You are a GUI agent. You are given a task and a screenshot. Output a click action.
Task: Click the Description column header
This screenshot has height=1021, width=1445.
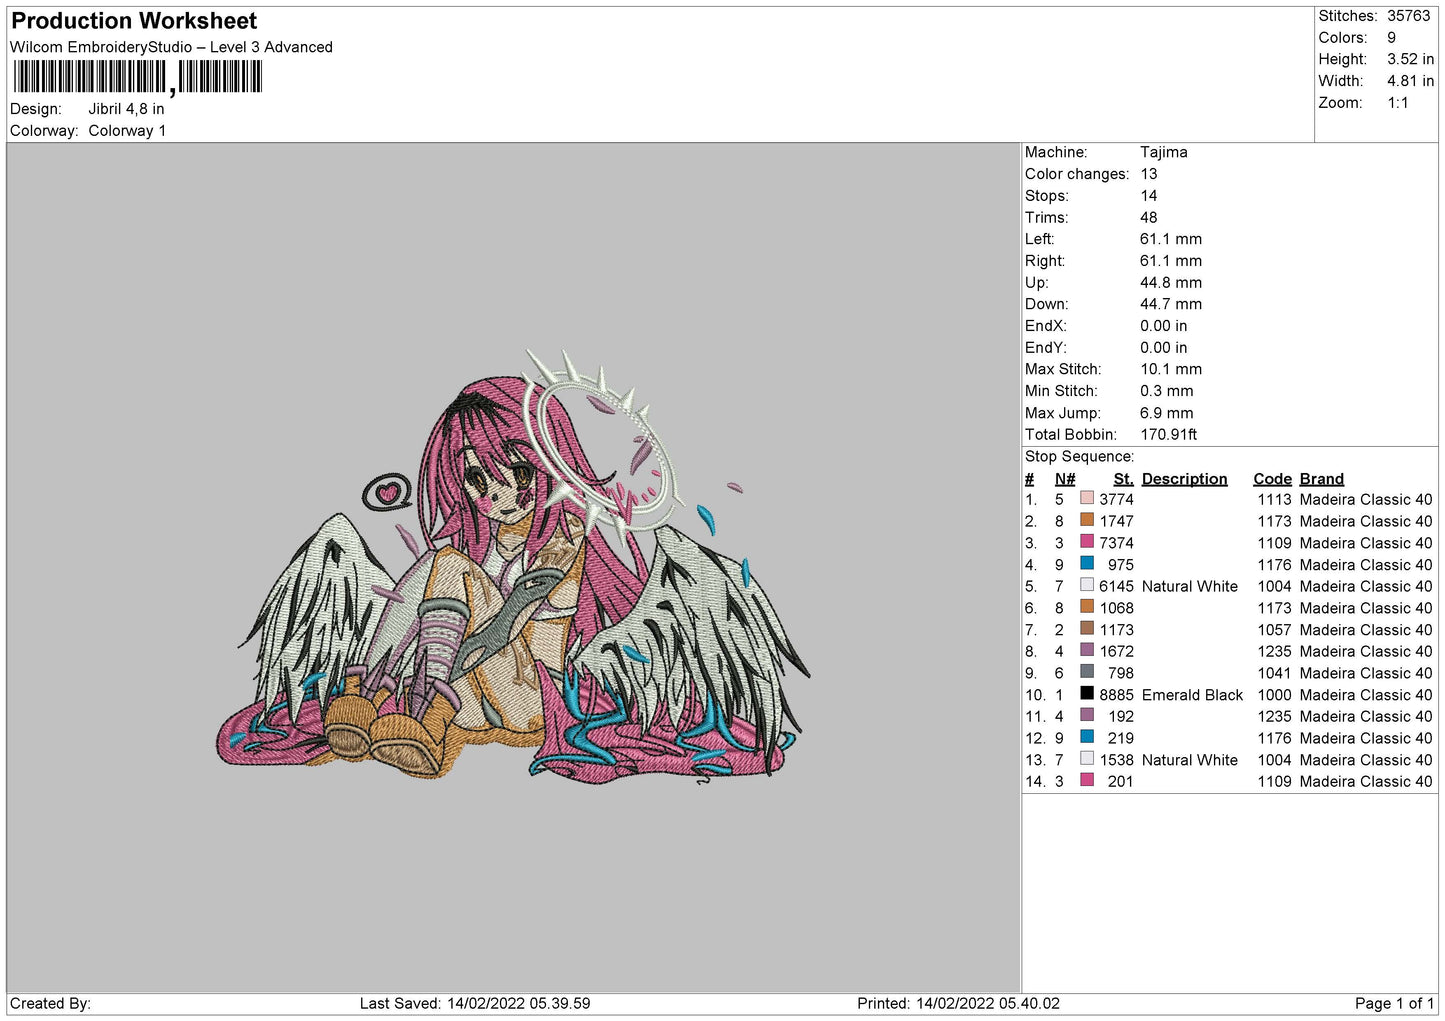[1184, 479]
